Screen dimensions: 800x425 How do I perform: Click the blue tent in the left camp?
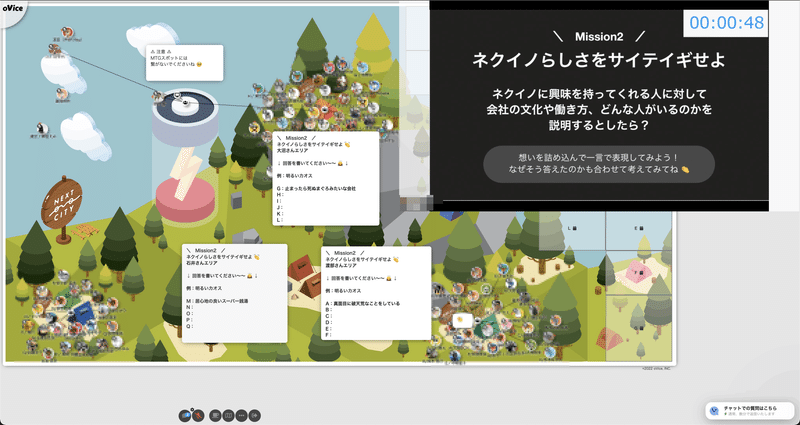[83, 312]
